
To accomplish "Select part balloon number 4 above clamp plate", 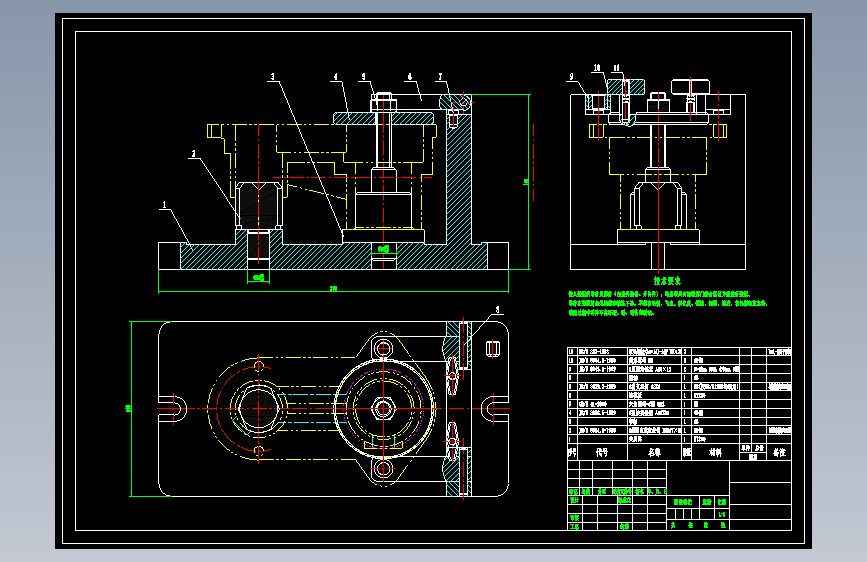I will (336, 76).
